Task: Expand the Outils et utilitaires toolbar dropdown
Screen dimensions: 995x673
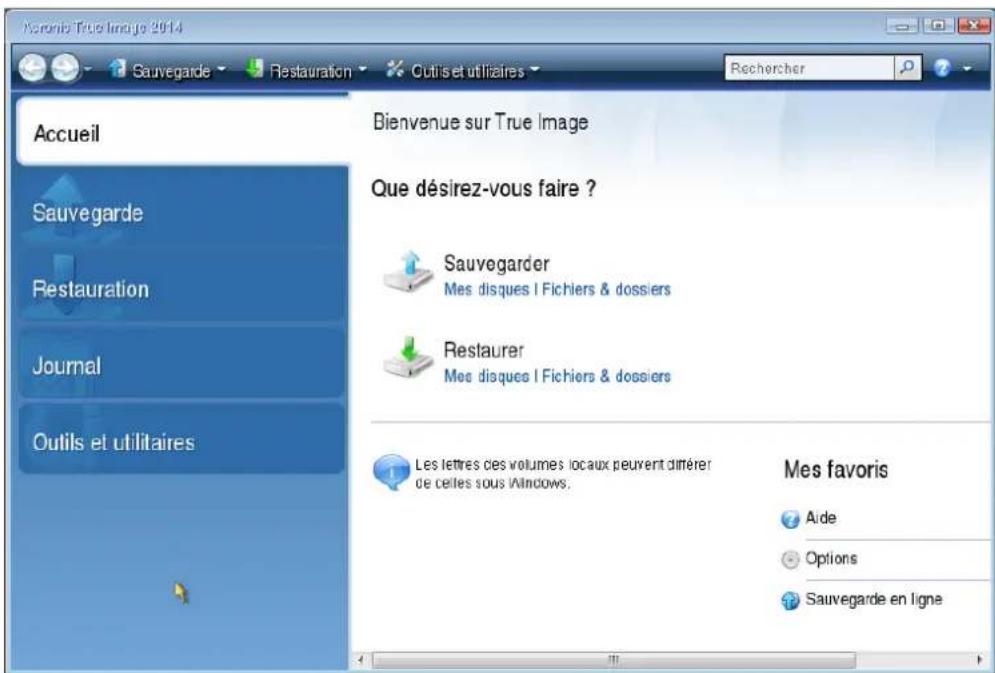Action: coord(536,70)
